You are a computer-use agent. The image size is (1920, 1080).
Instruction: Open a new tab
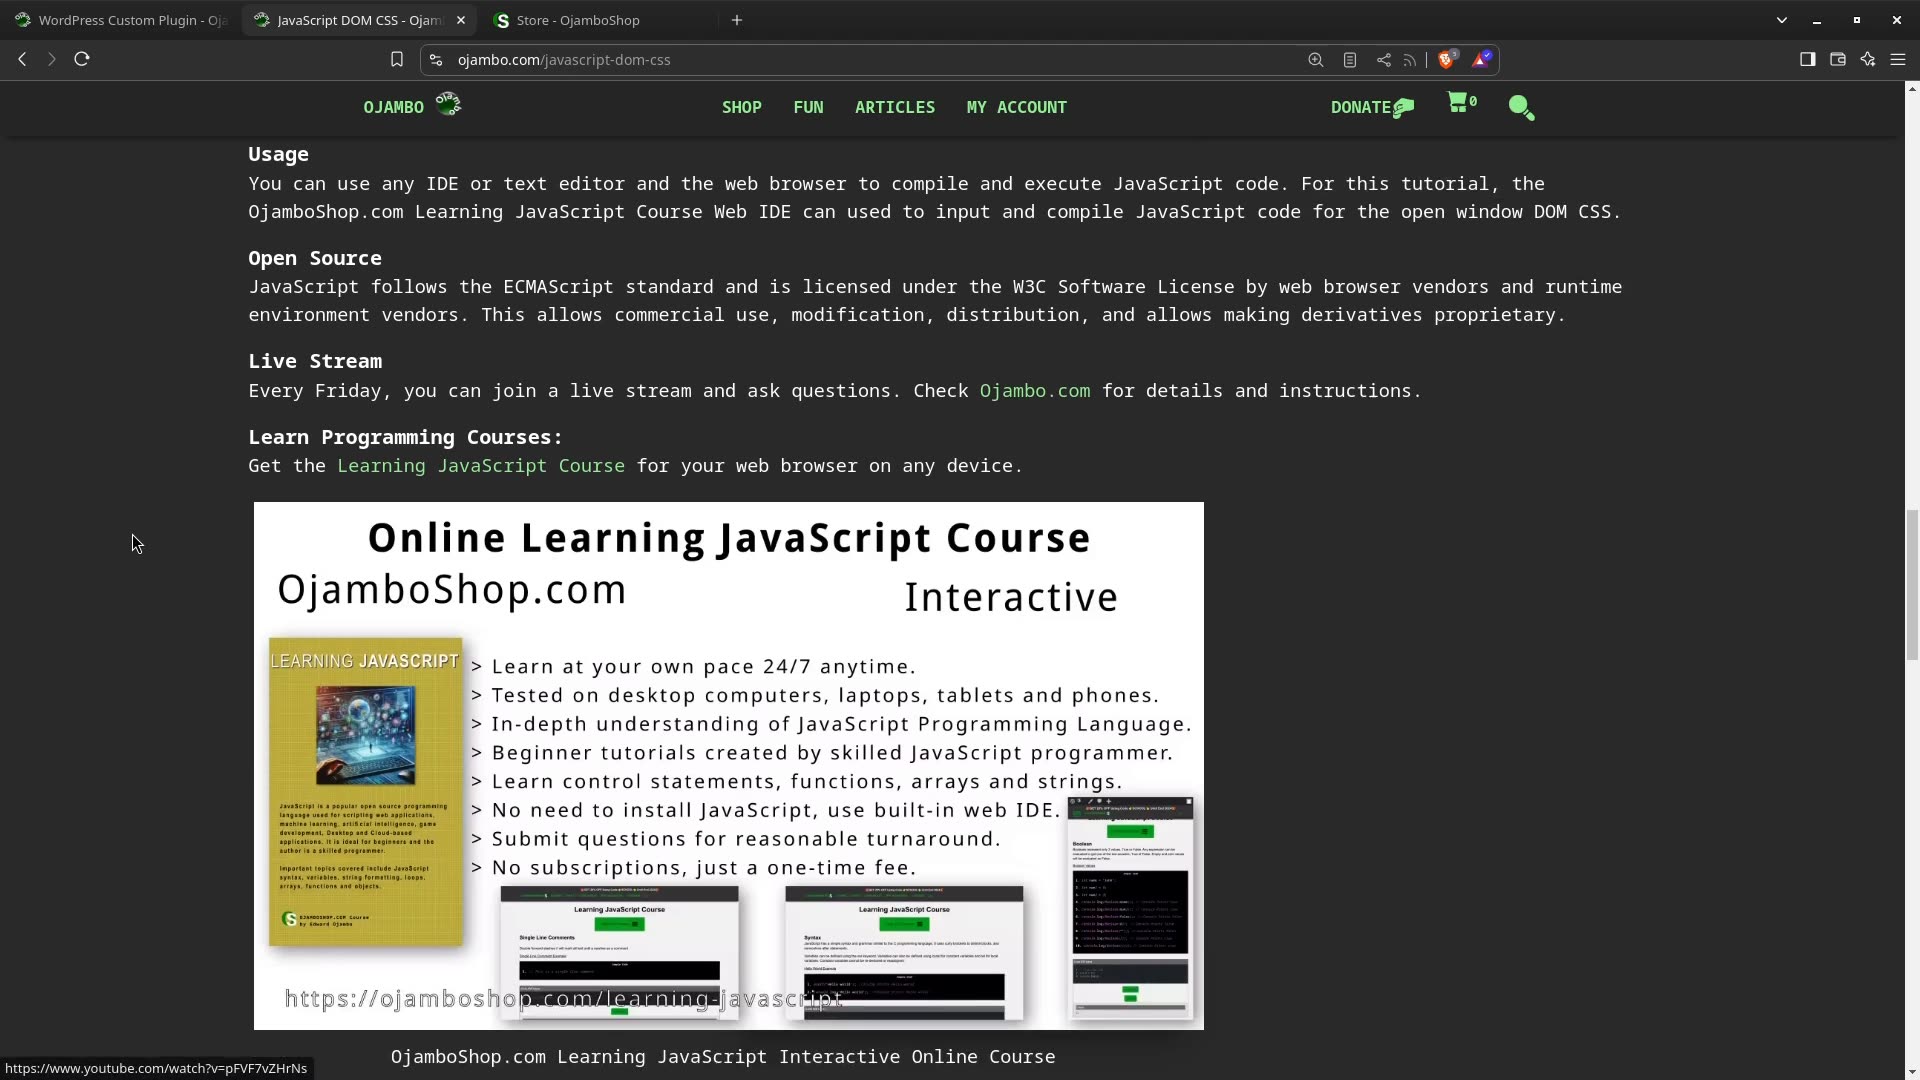point(737,20)
